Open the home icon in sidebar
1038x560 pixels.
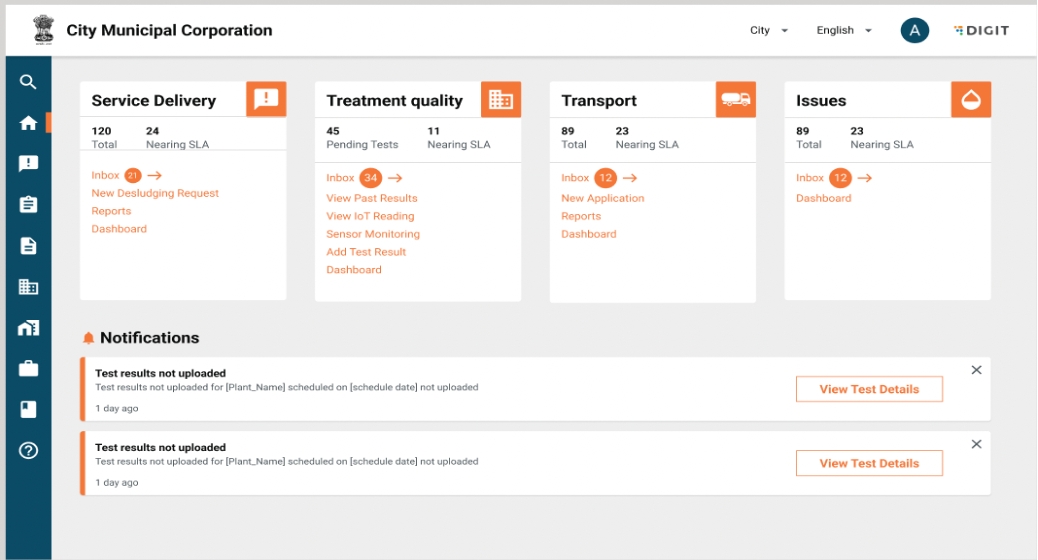[28, 123]
